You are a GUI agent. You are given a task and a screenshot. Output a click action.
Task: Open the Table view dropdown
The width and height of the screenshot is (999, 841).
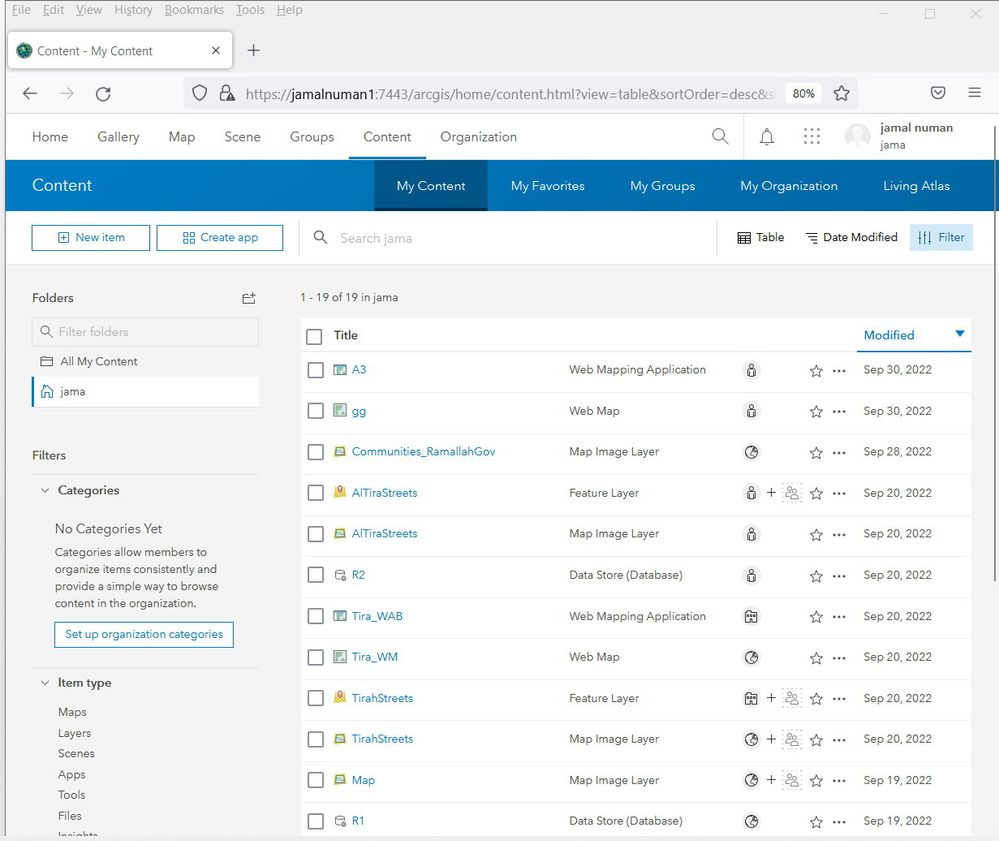pyautogui.click(x=761, y=238)
